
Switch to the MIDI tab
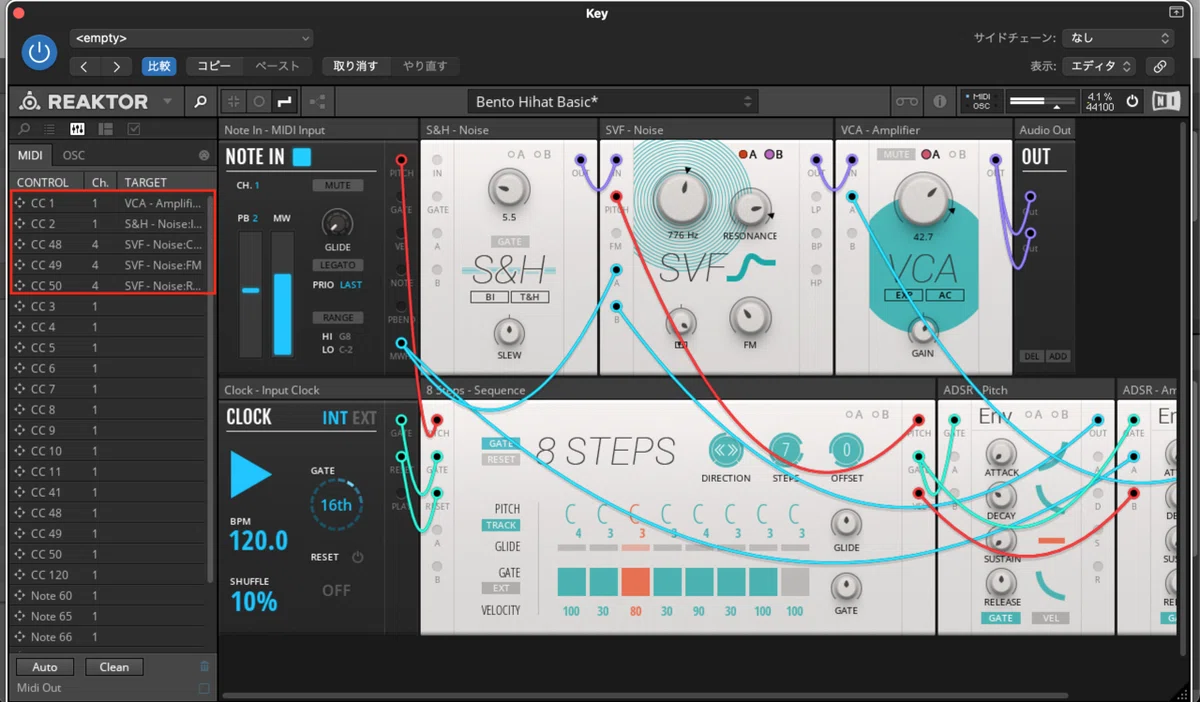tap(30, 155)
